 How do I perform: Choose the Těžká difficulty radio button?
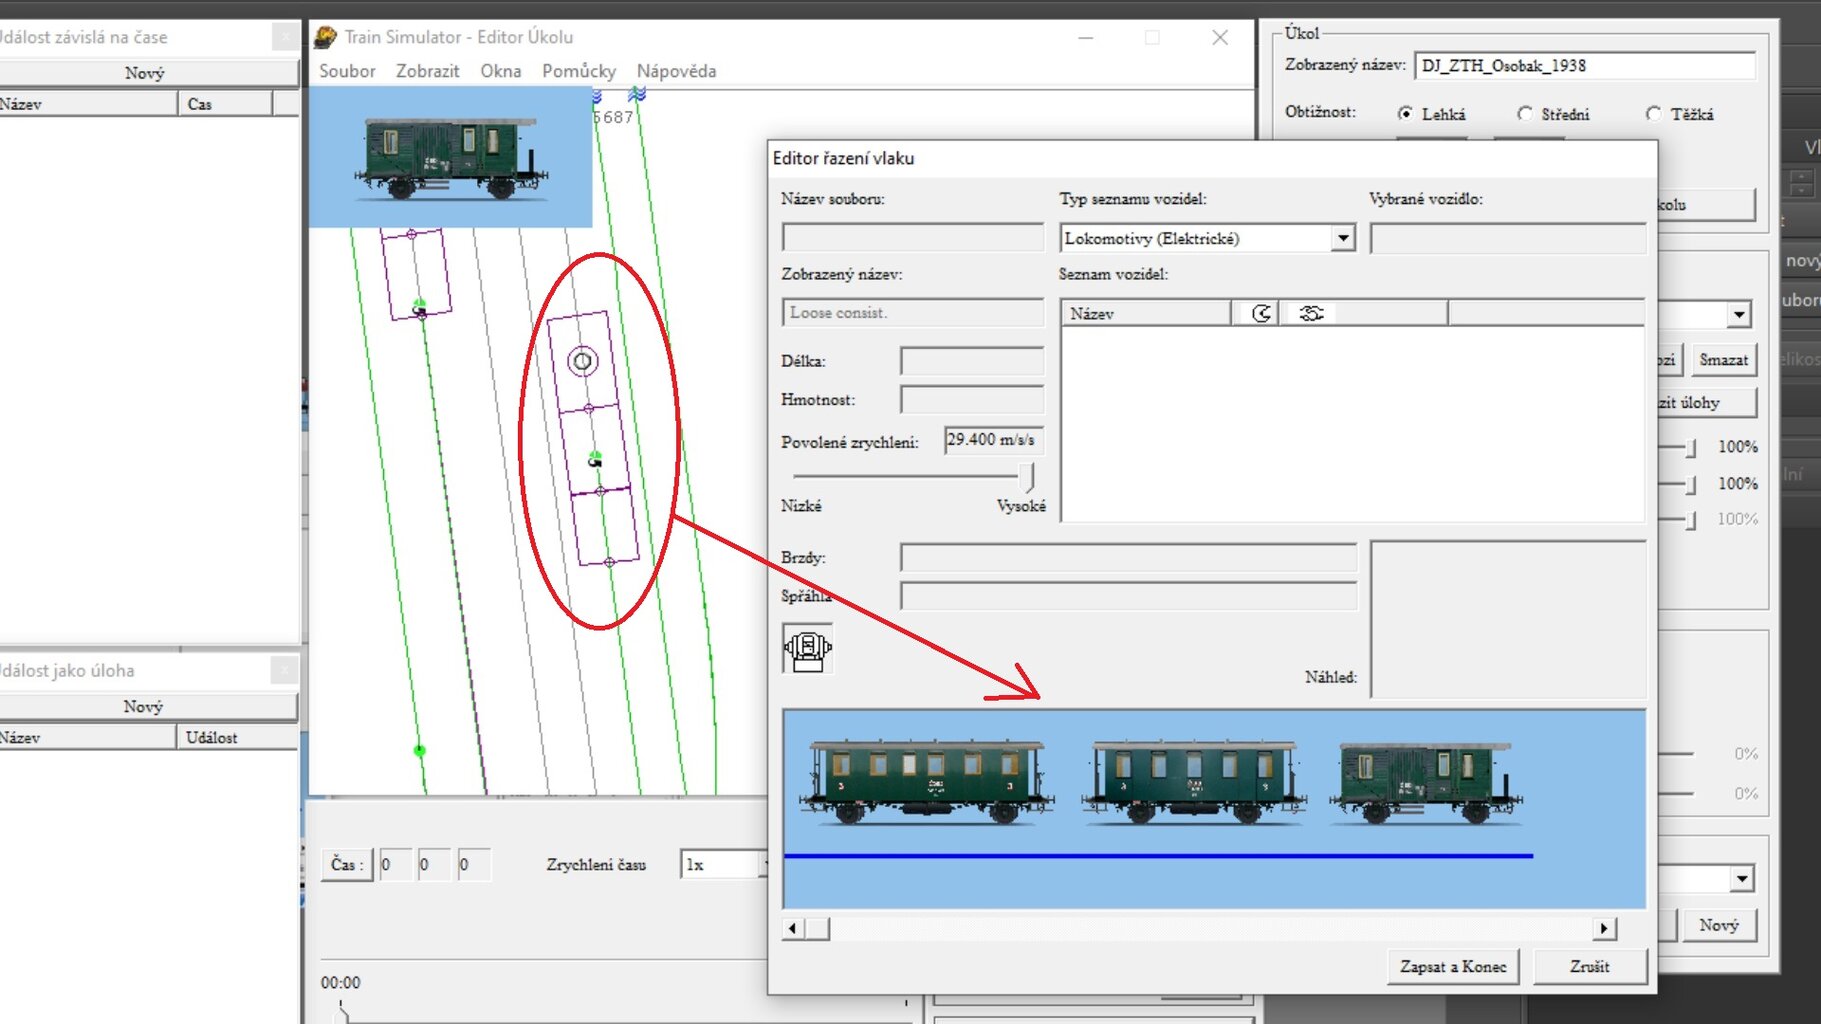click(x=1654, y=114)
